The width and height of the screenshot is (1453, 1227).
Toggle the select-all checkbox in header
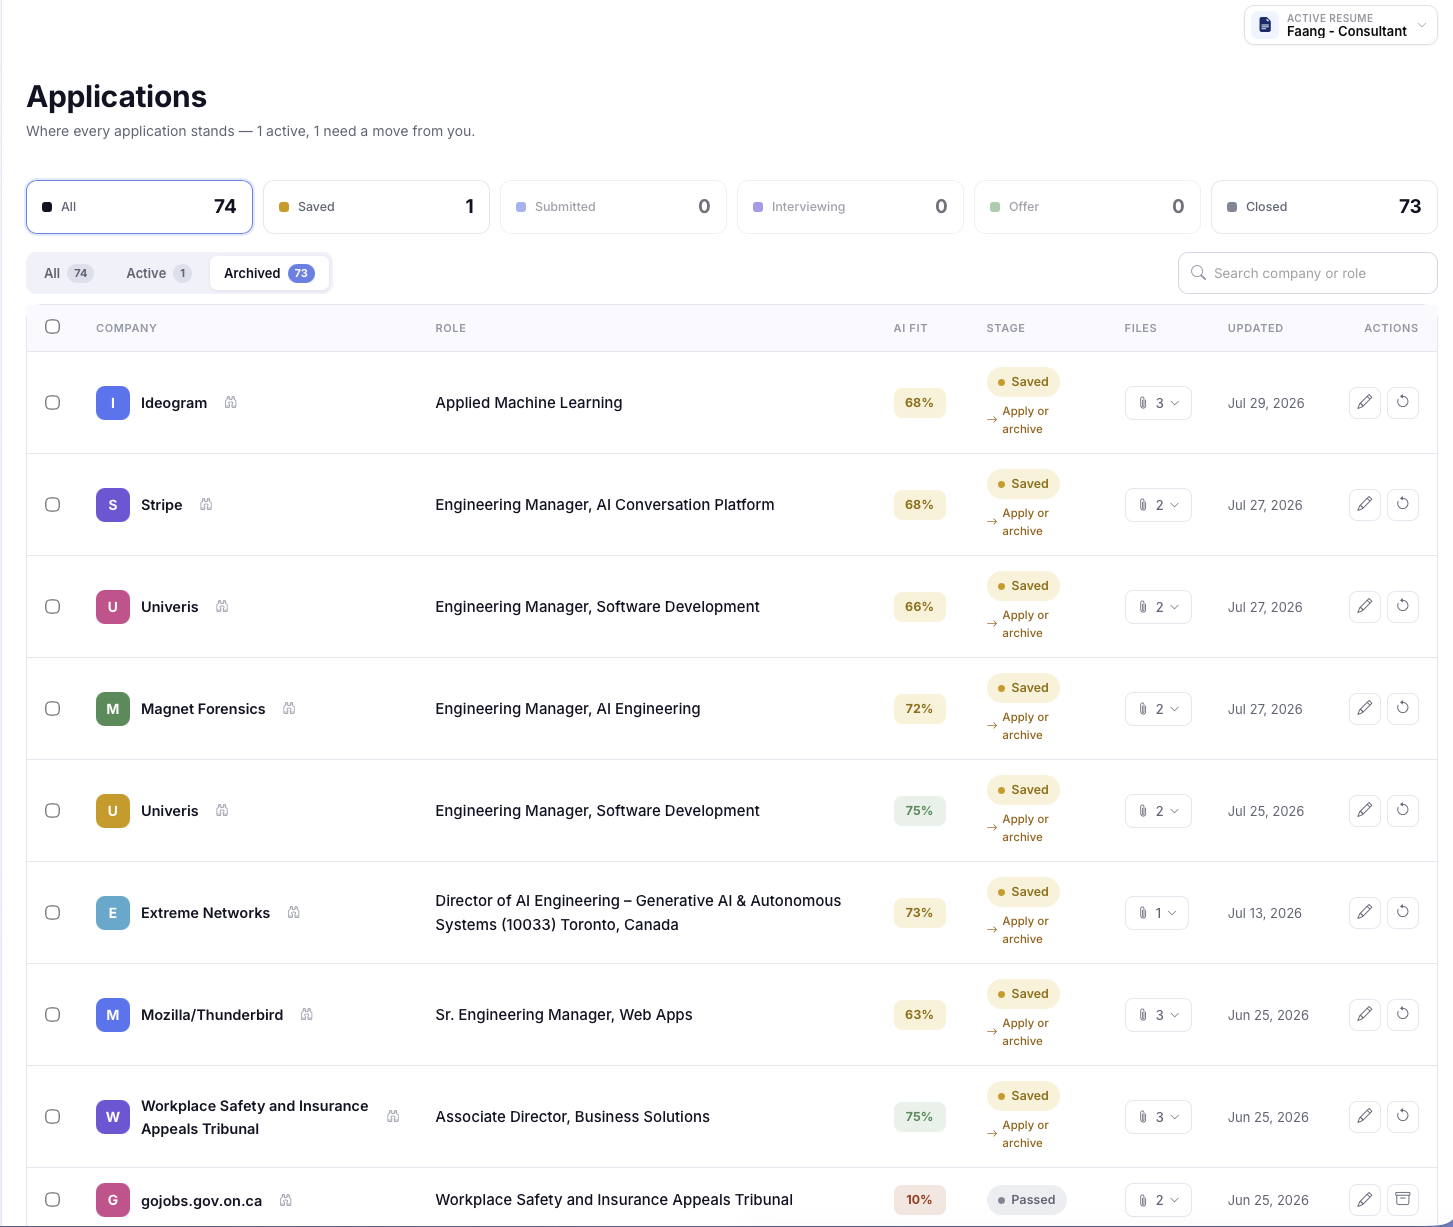click(x=53, y=327)
